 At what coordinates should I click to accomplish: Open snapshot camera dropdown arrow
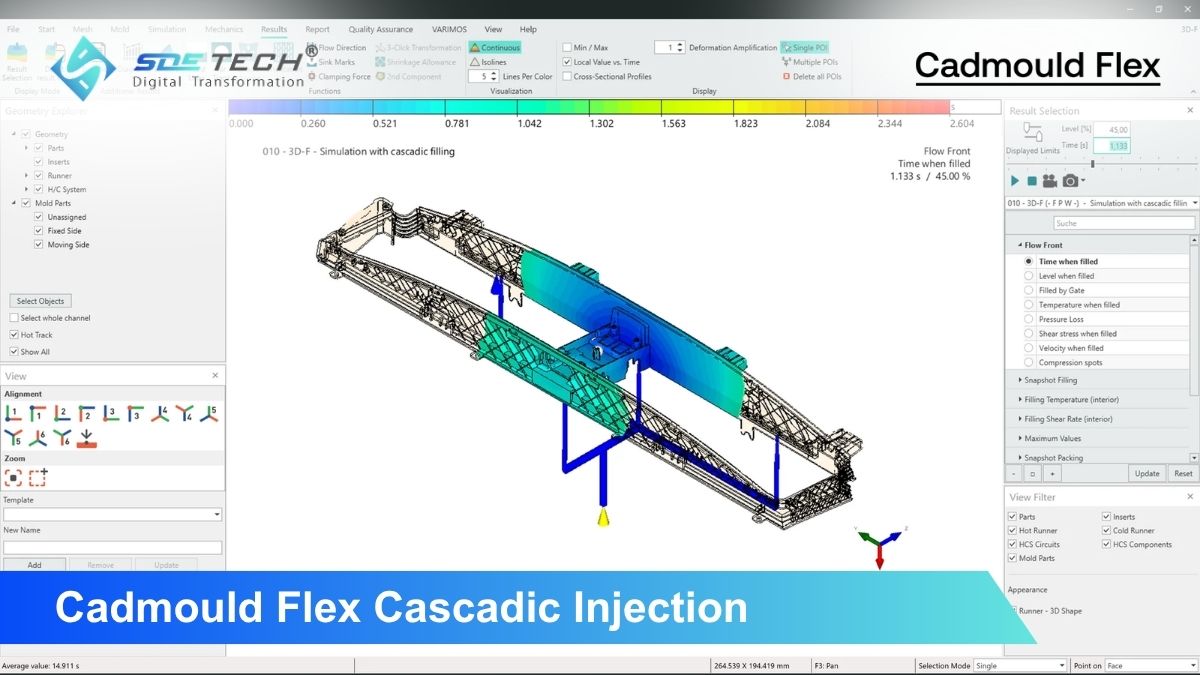pyautogui.click(x=1083, y=182)
